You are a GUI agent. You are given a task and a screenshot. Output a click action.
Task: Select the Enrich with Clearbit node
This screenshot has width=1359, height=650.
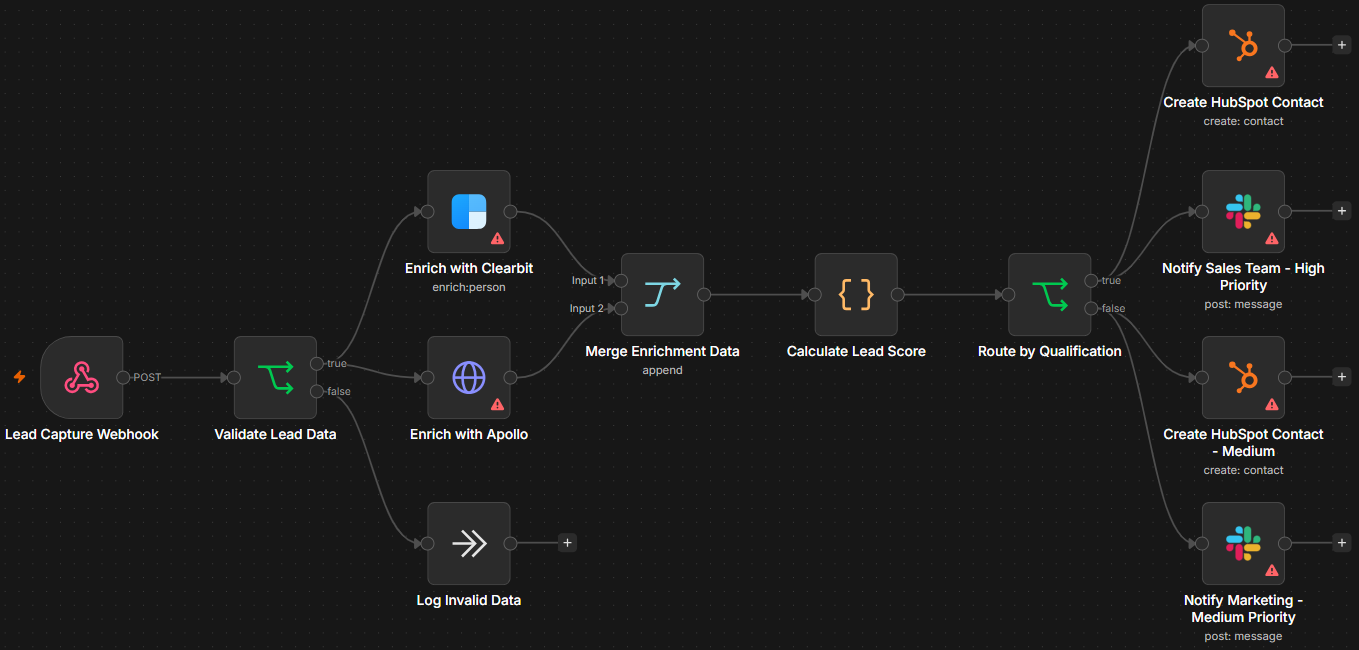tap(469, 212)
